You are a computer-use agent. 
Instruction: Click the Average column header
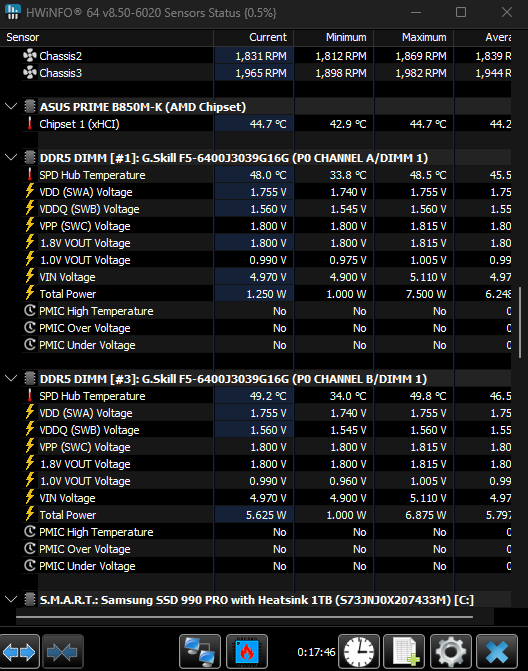click(483, 38)
